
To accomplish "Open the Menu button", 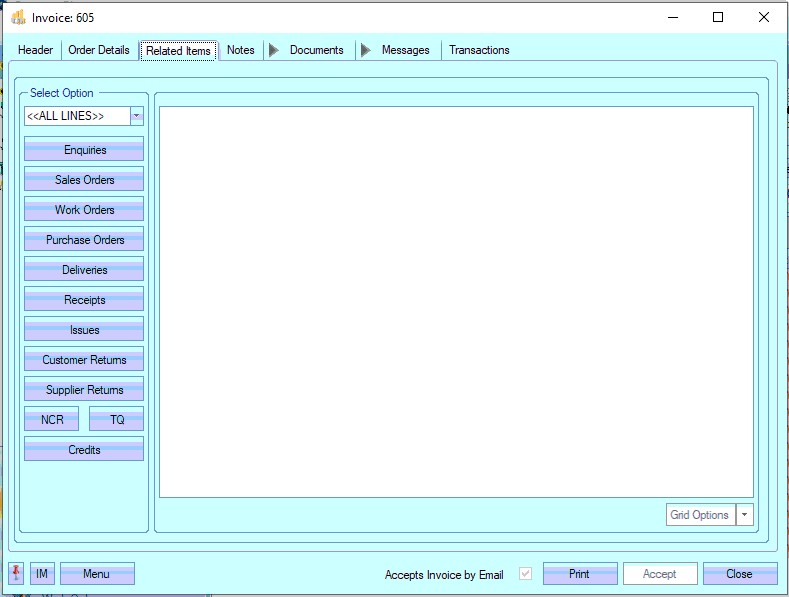I will point(97,574).
